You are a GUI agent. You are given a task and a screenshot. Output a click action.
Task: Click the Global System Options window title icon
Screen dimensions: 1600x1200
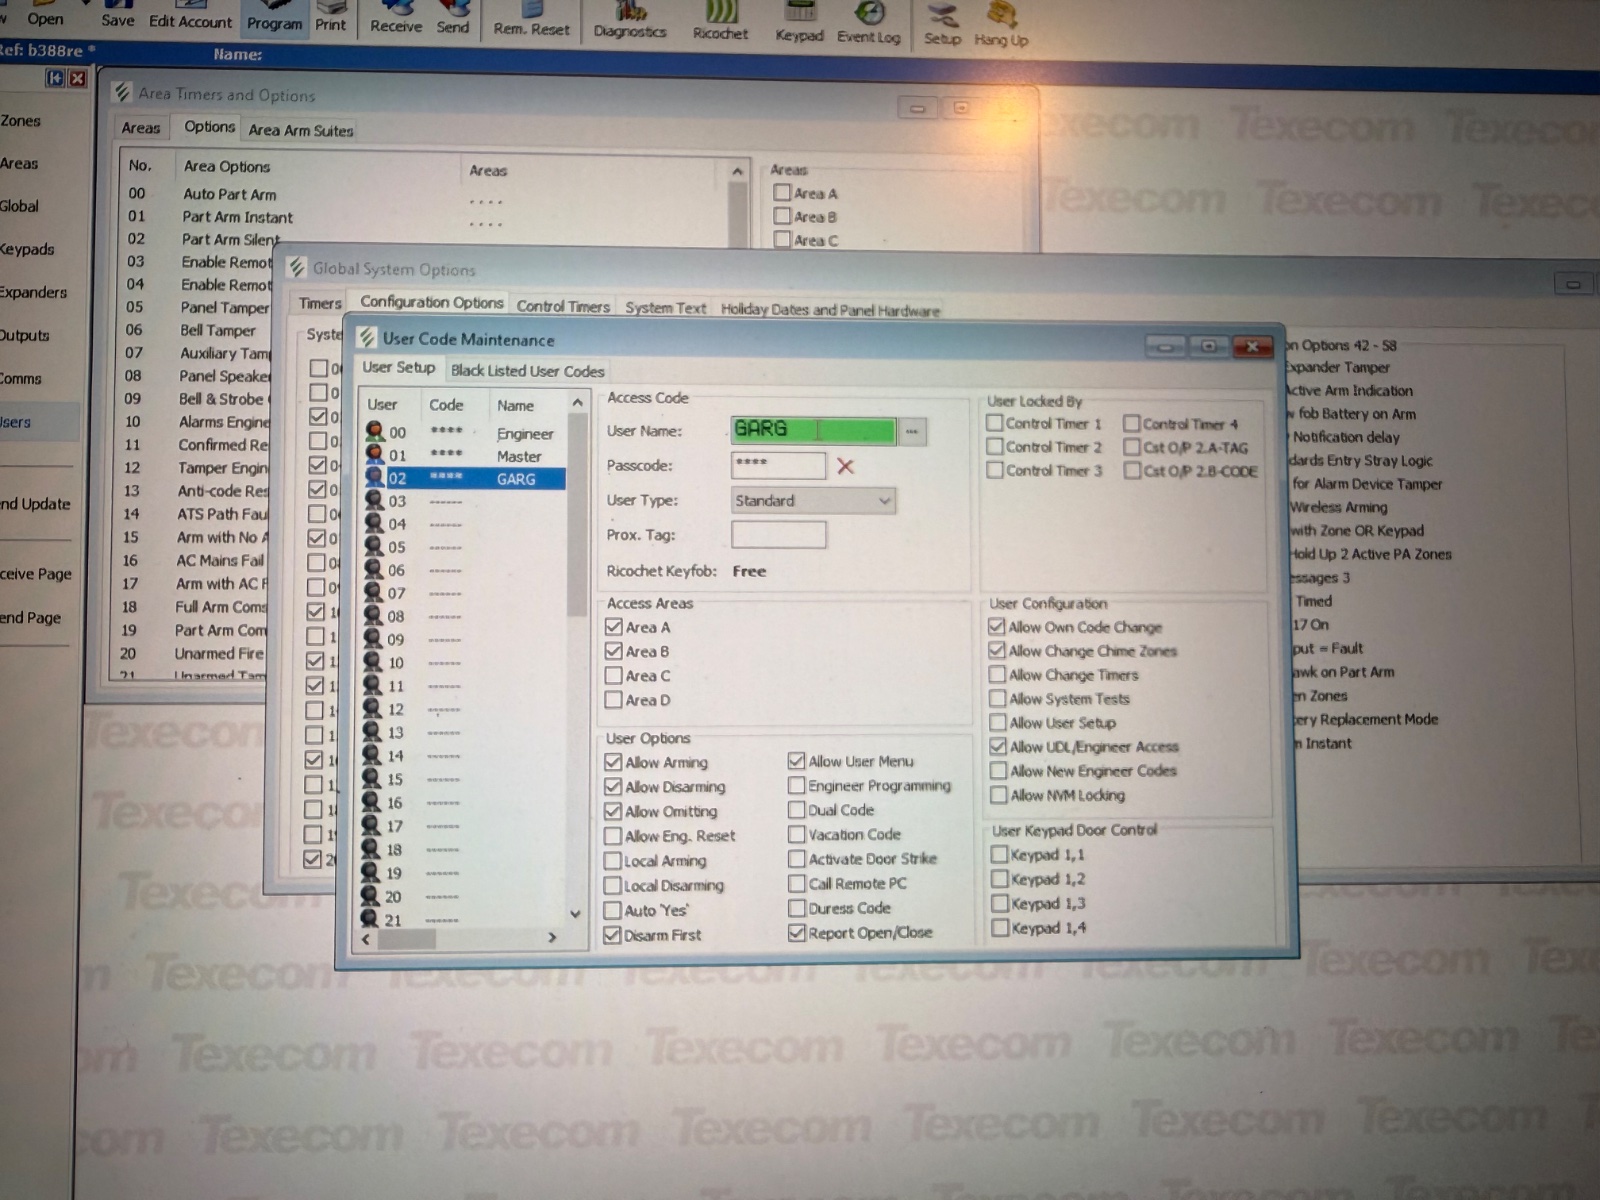297,267
